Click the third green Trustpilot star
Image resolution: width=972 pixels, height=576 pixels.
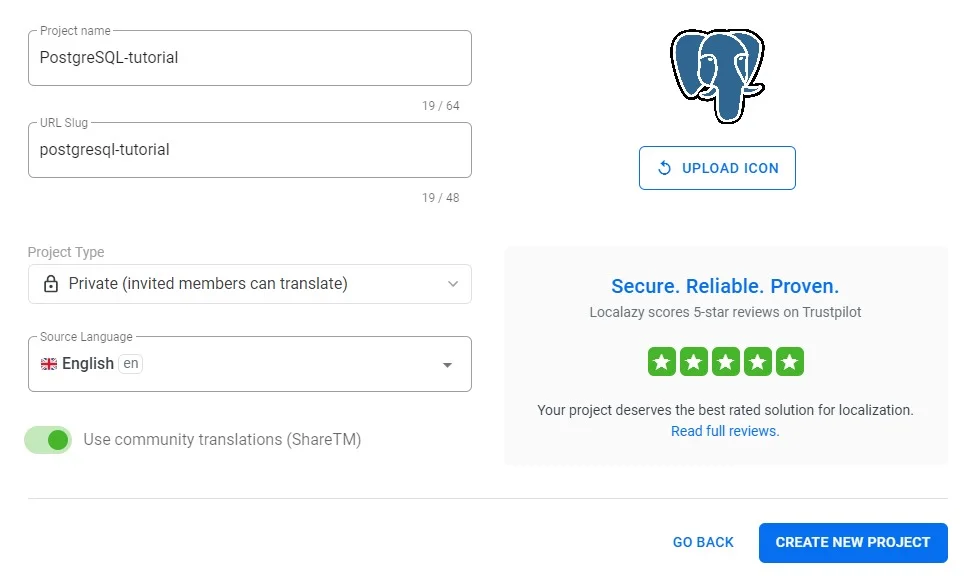click(x=726, y=362)
